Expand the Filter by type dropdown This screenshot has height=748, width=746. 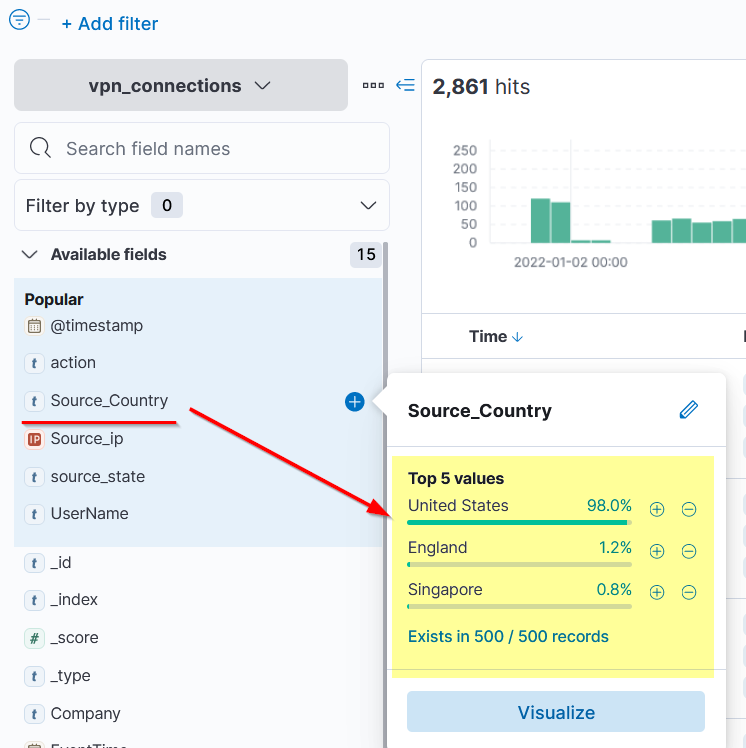[202, 206]
